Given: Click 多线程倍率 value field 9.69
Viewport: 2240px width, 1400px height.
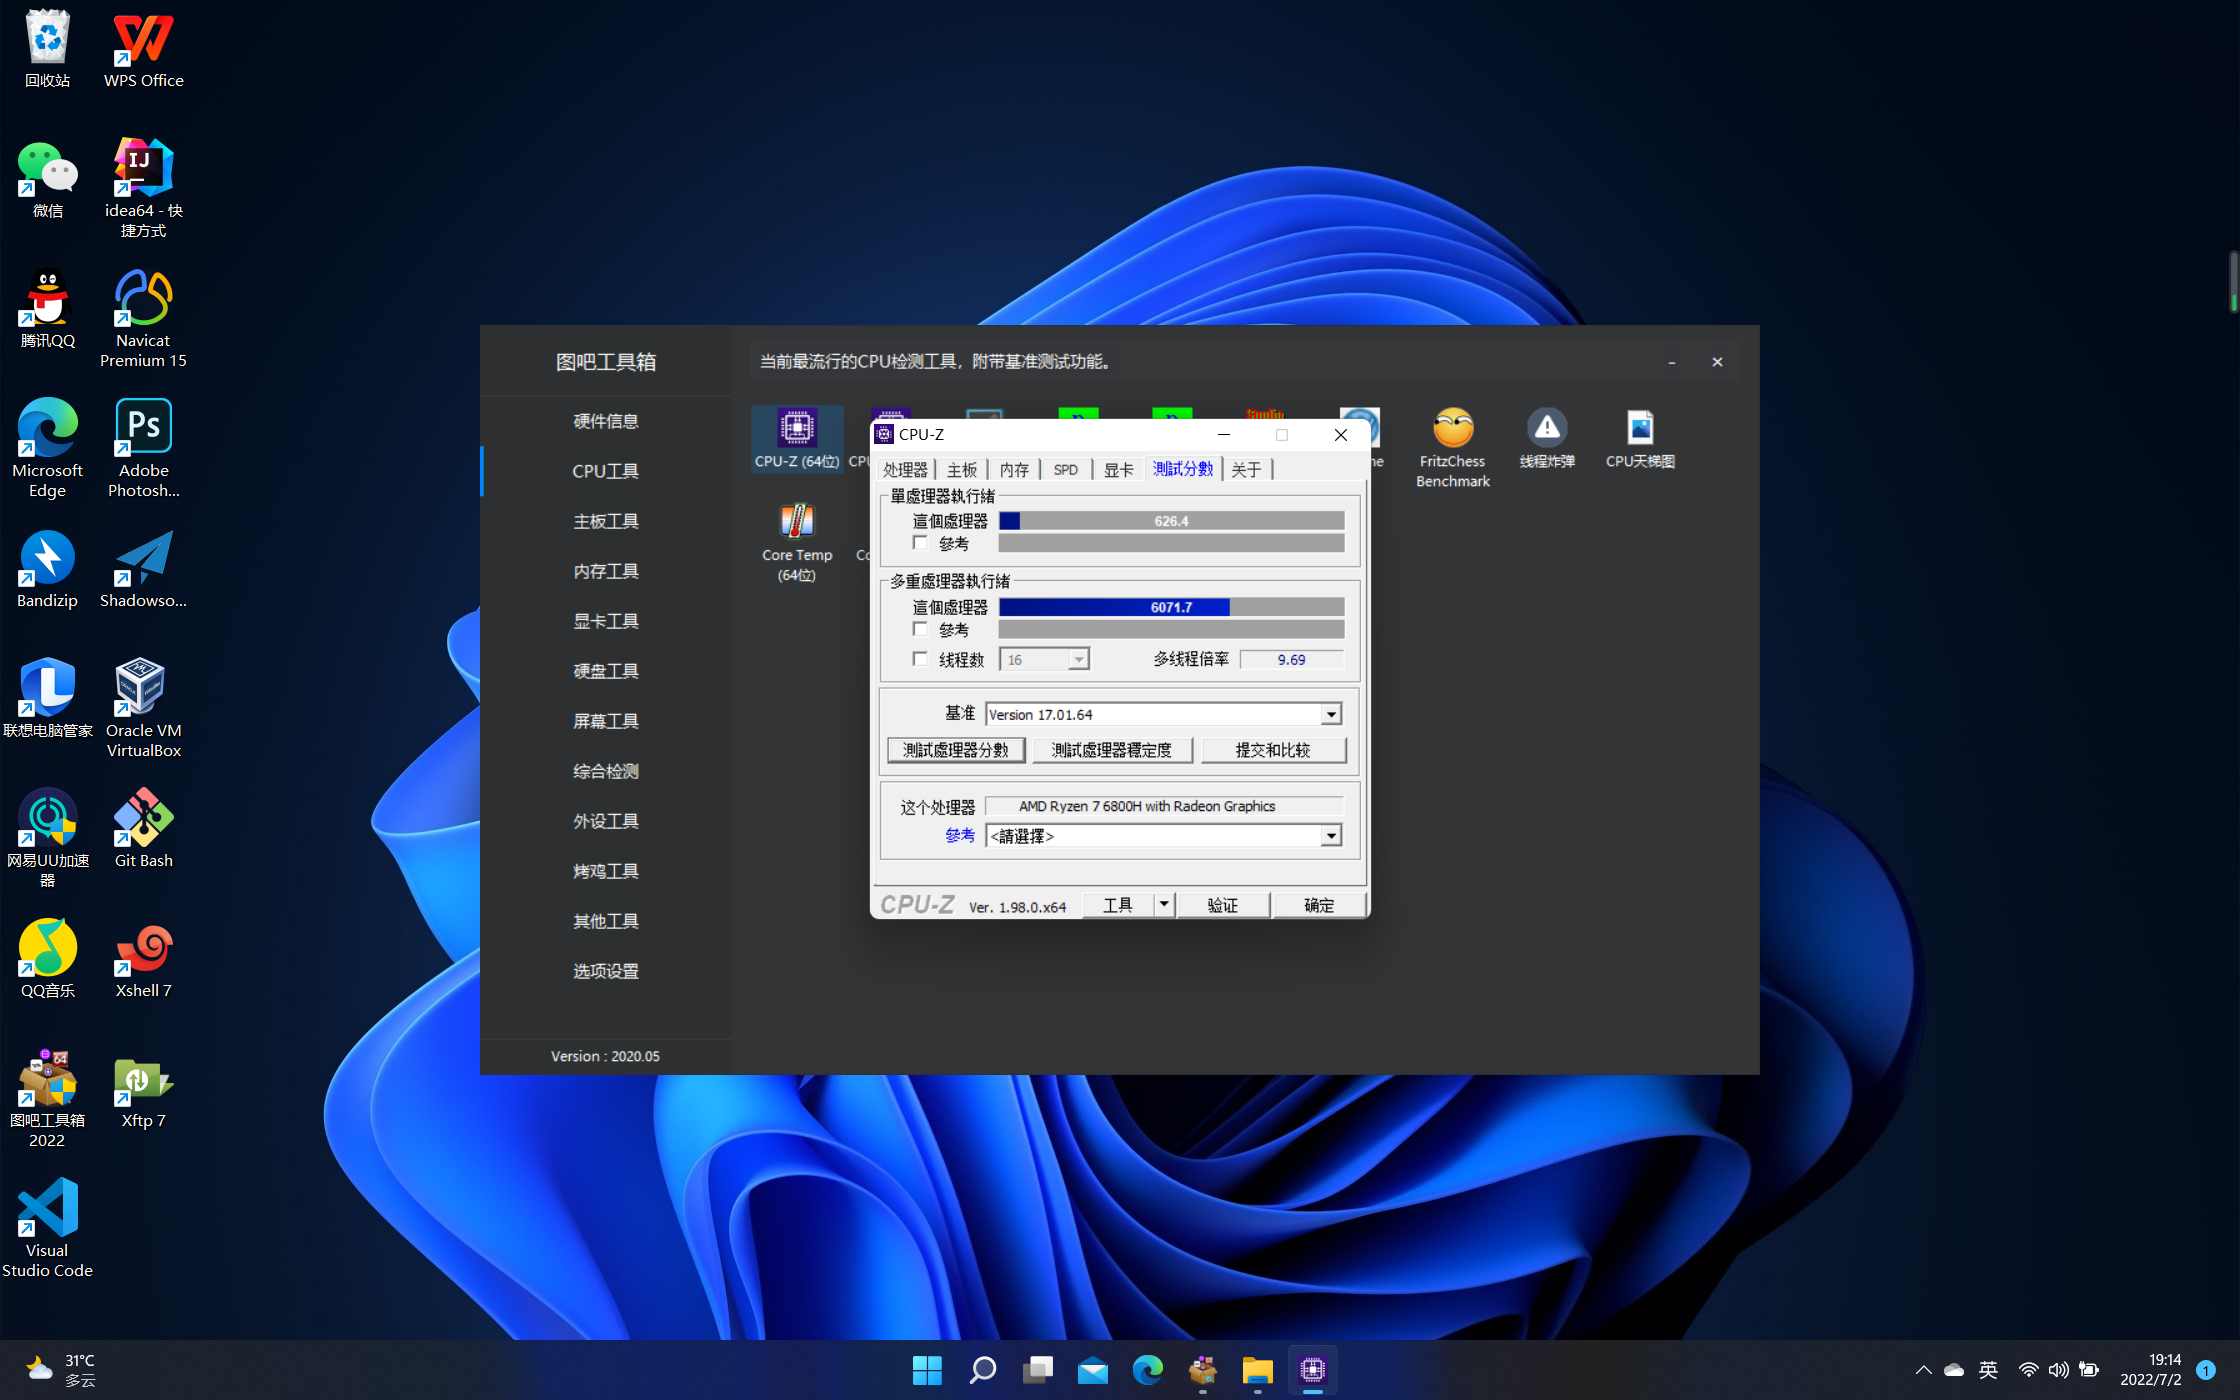Looking at the screenshot, I should (1291, 660).
